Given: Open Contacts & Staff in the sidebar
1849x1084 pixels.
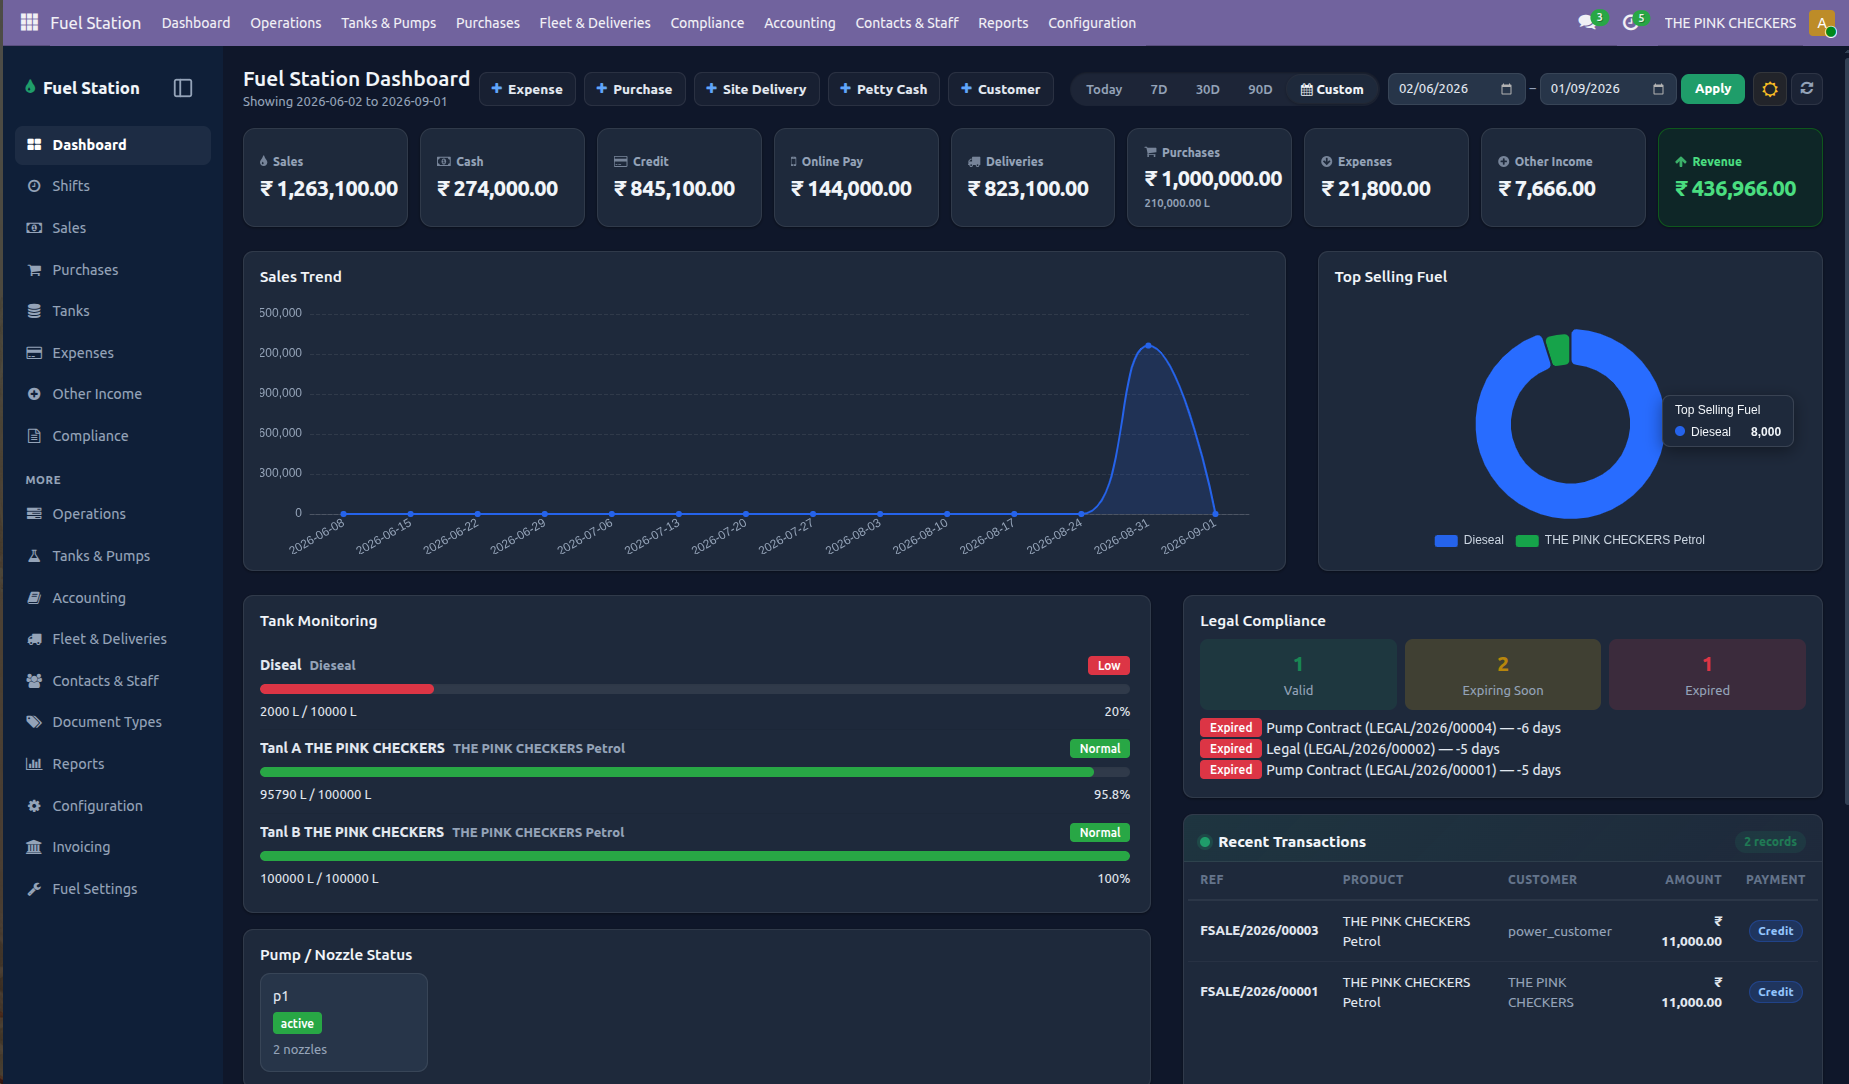Looking at the screenshot, I should pos(113,681).
